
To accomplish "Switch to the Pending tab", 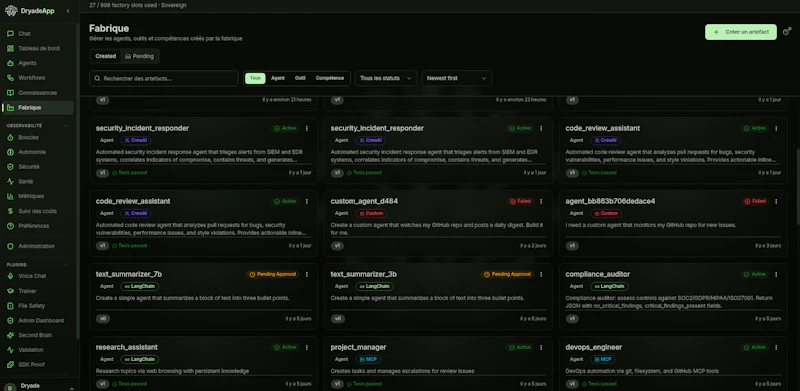I will (139, 56).
